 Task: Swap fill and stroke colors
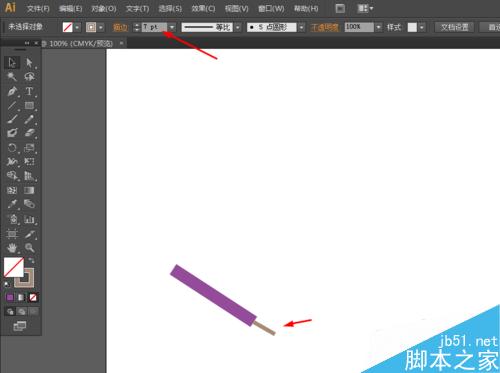click(31, 260)
